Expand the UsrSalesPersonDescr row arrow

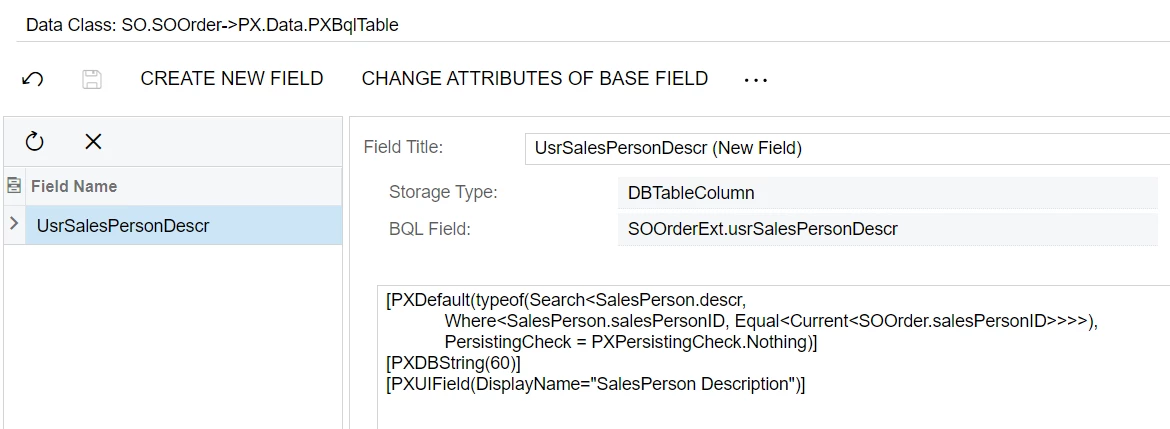pyautogui.click(x=14, y=225)
